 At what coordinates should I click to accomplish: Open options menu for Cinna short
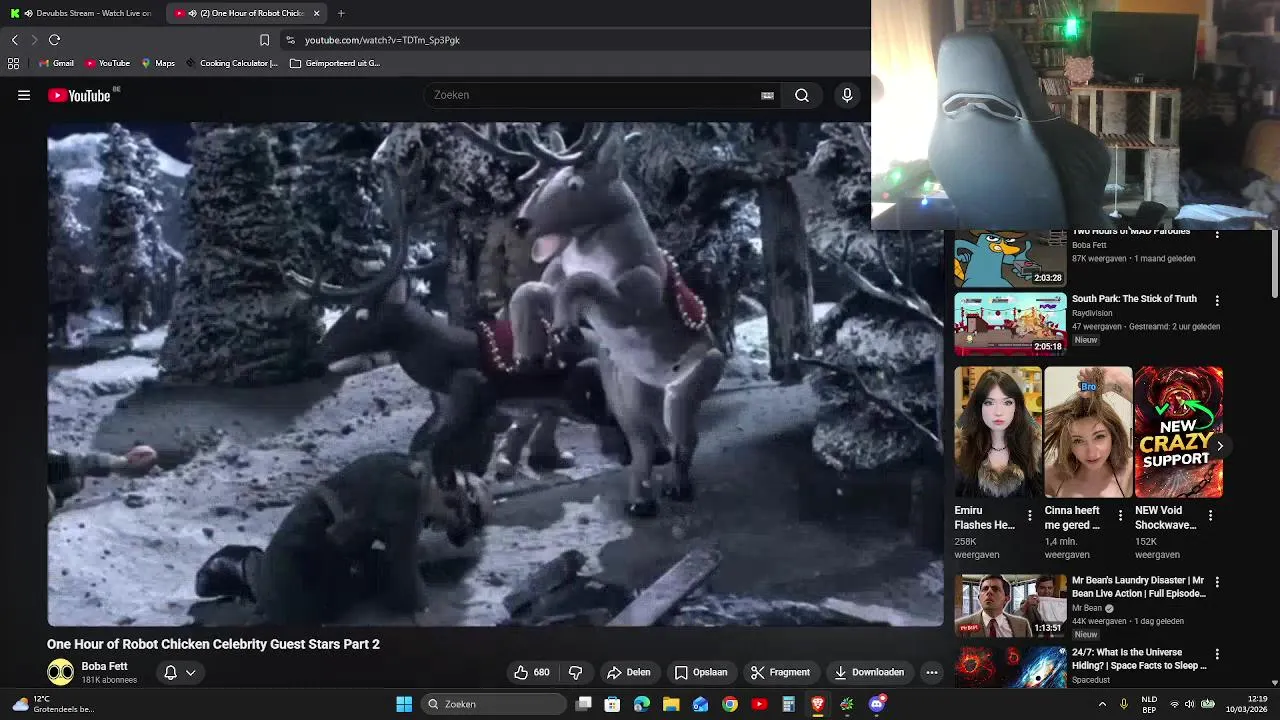[1120, 516]
